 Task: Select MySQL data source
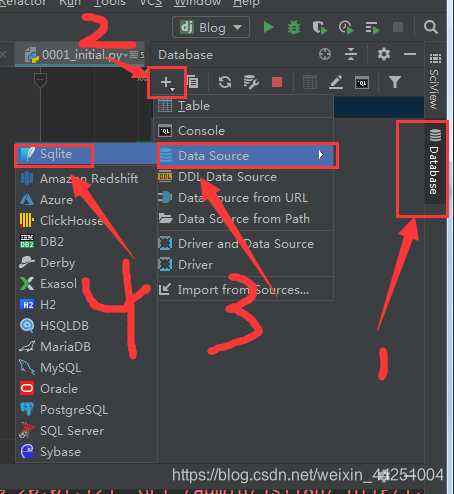coord(86,368)
